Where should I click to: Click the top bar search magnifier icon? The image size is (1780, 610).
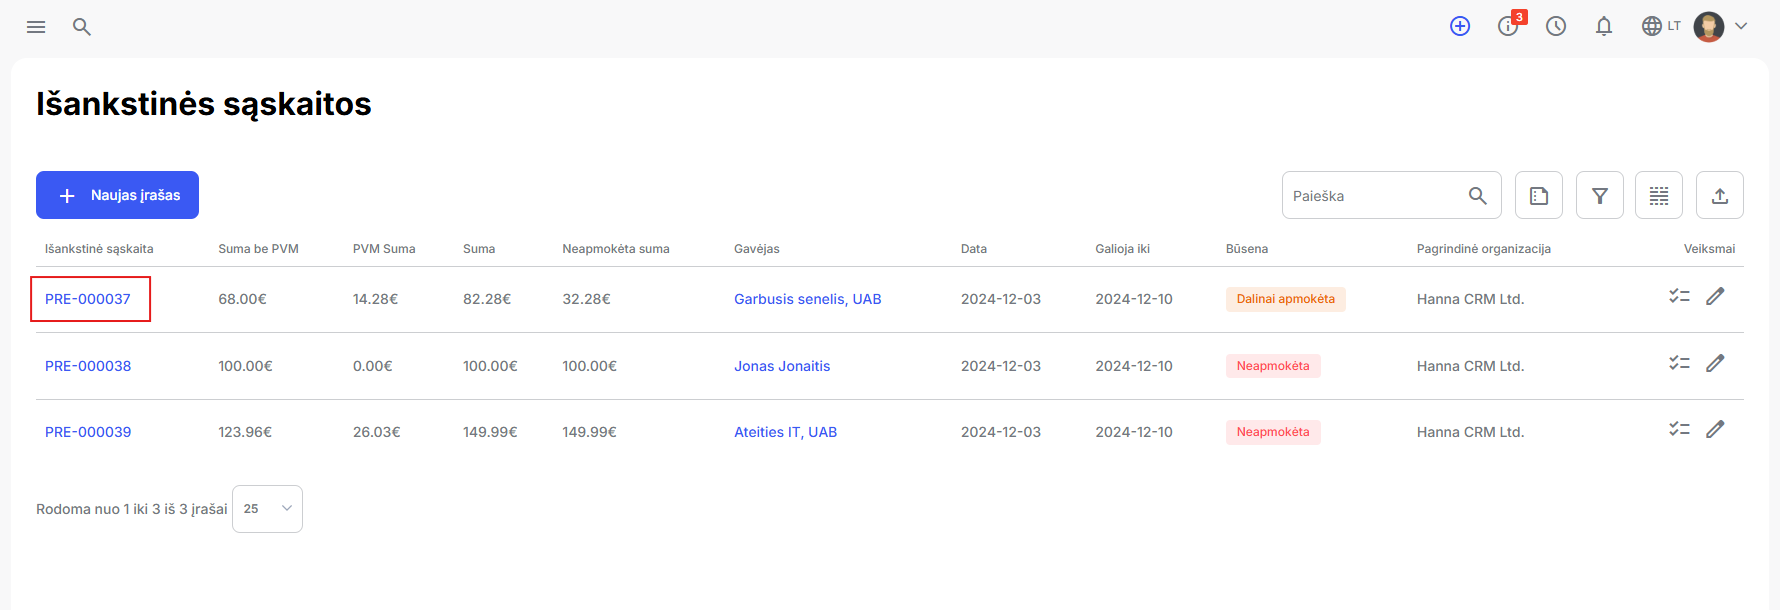pos(82,27)
